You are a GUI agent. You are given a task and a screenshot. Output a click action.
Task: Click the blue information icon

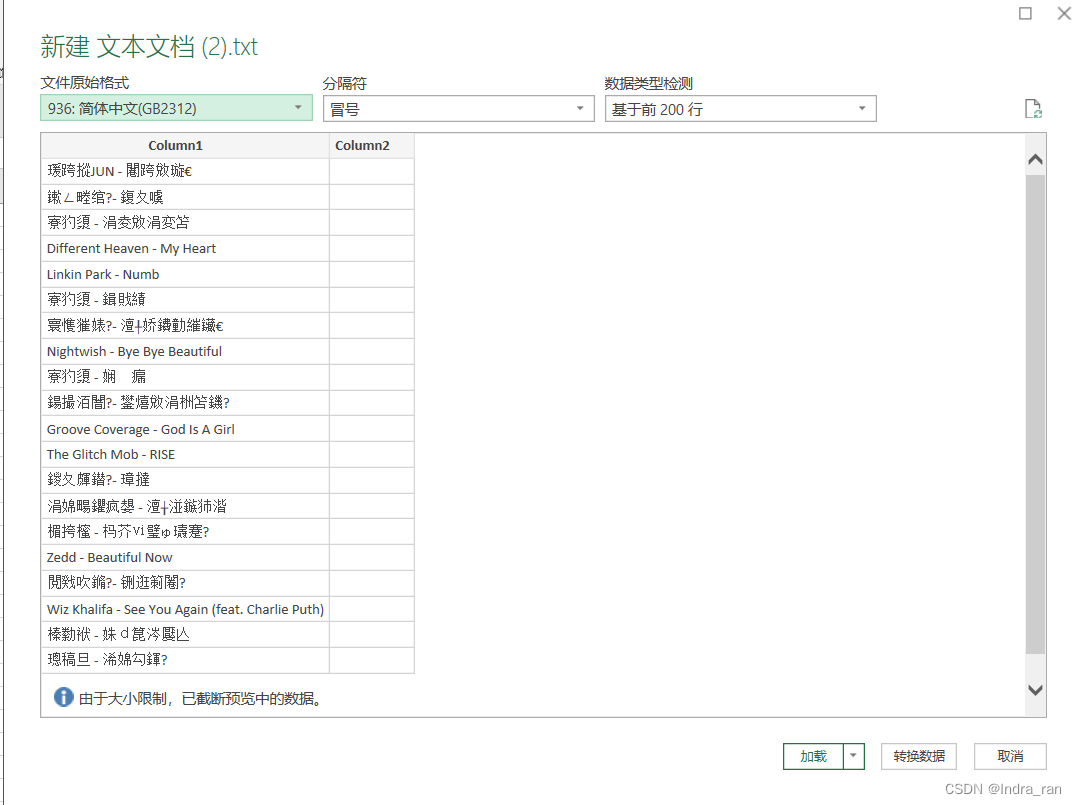[63, 697]
